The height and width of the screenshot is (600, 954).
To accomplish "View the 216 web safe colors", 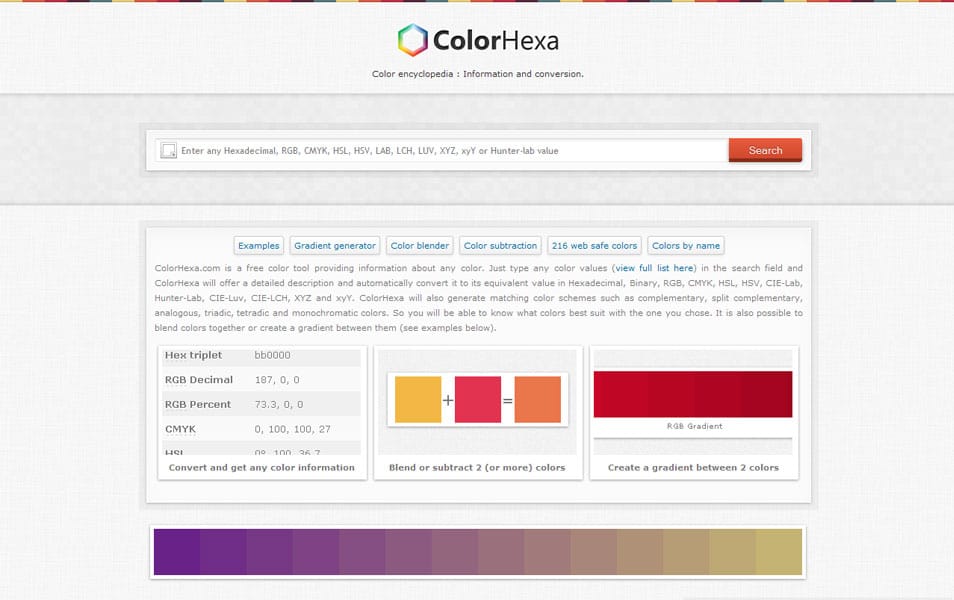I will point(594,245).
